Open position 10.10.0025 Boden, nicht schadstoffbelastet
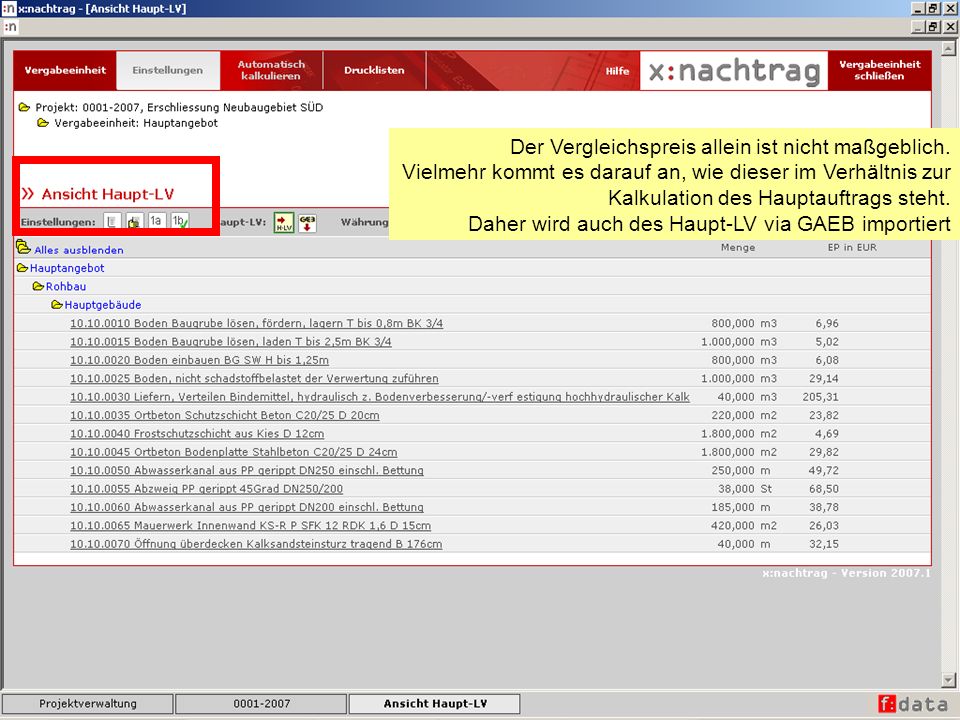This screenshot has width=960, height=720. tap(254, 378)
